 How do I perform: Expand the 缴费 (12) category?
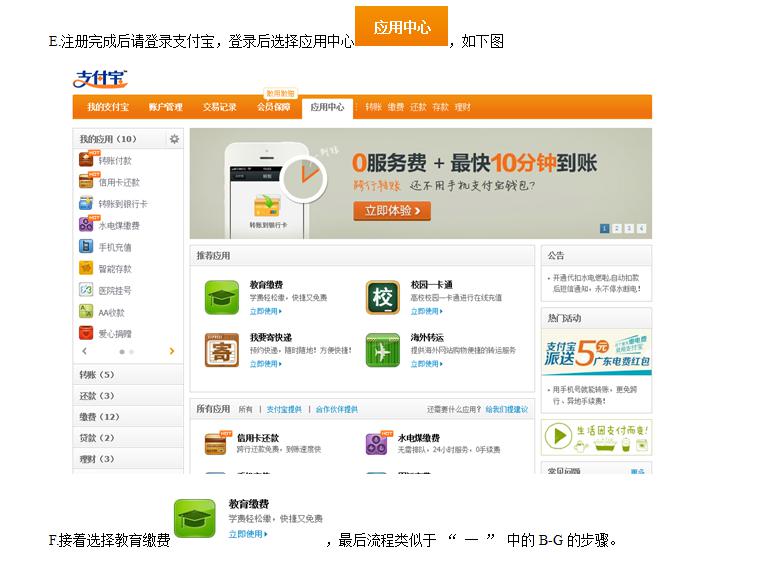(99, 417)
